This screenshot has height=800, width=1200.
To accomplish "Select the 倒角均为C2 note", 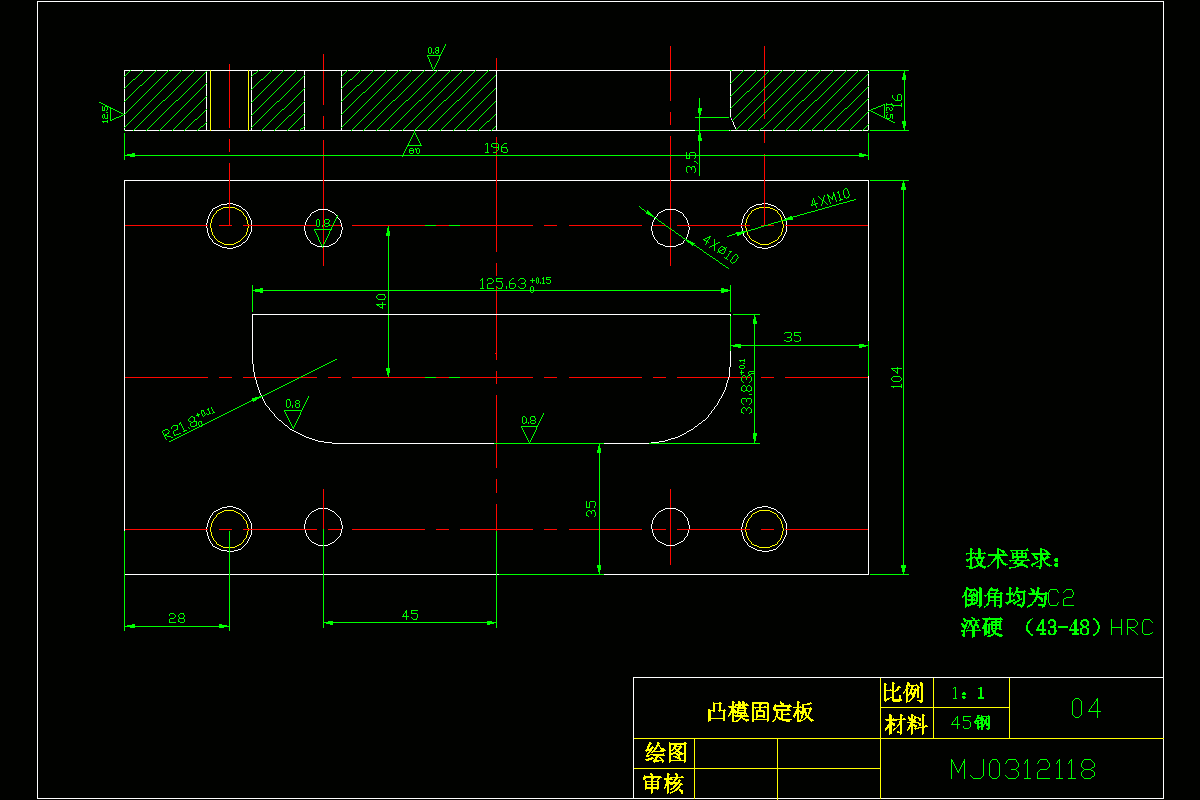I will [x=1018, y=598].
